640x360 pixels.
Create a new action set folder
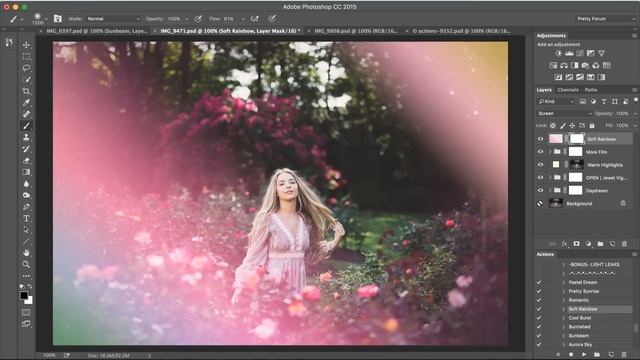(x=597, y=354)
